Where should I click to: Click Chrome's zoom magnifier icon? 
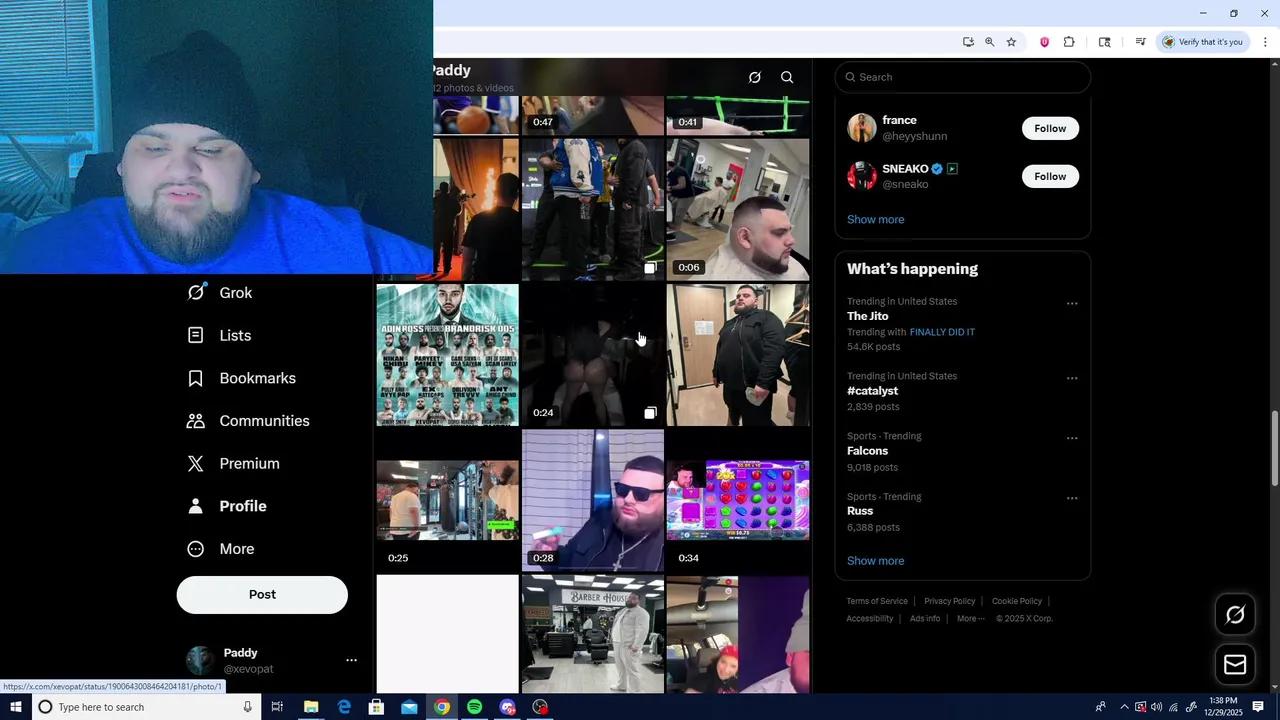[989, 42]
